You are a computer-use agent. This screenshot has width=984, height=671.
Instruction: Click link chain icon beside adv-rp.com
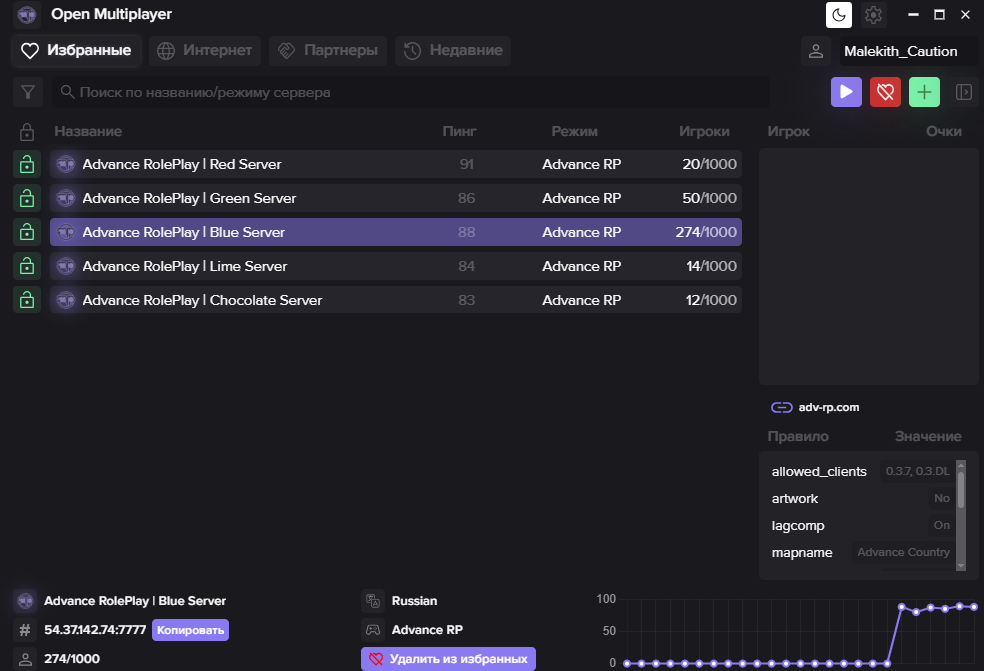click(781, 407)
